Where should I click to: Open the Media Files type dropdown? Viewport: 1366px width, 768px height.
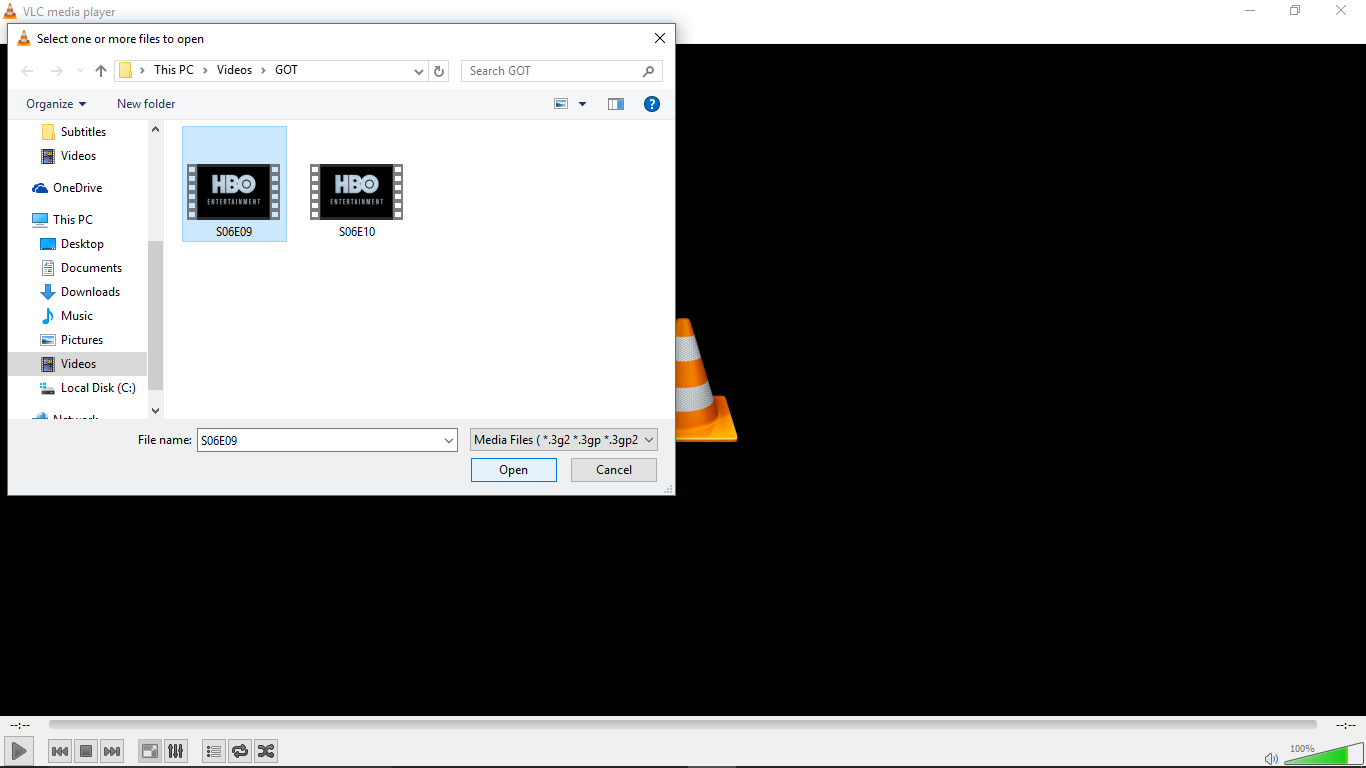click(x=564, y=440)
